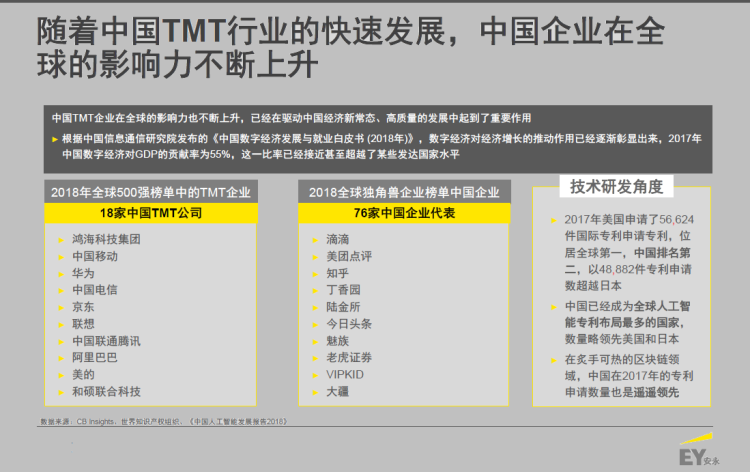750x472 pixels.
Task: Click the source footnote '数据来源：CB Insights'
Action: click(x=164, y=421)
